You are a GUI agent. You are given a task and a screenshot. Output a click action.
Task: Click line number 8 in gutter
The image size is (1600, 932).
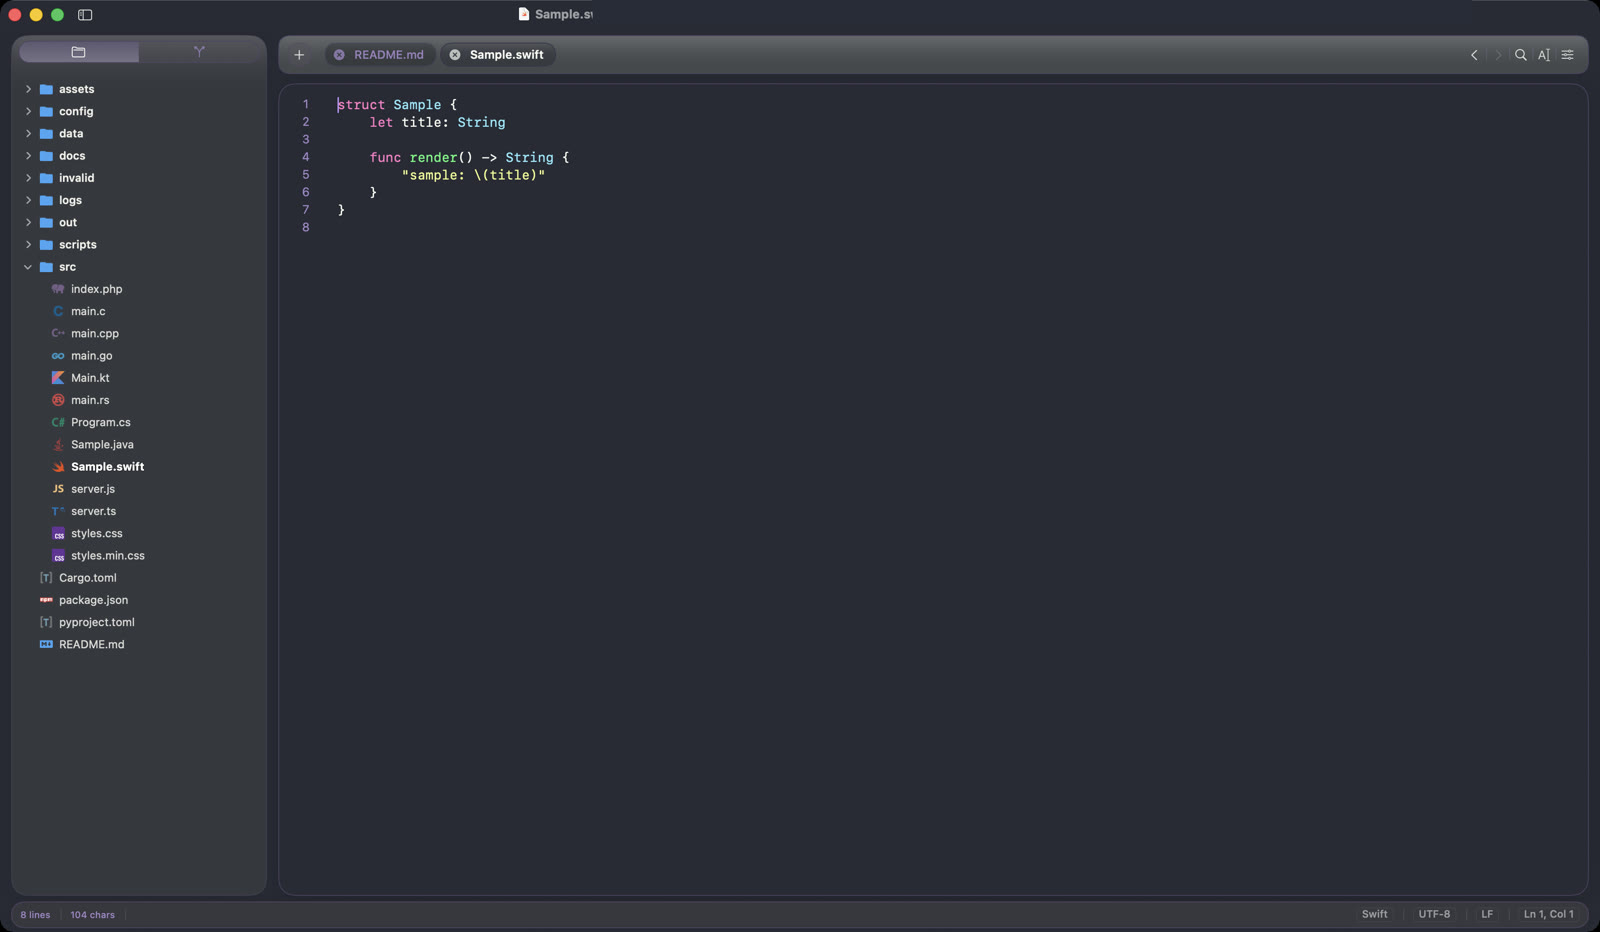coord(306,227)
